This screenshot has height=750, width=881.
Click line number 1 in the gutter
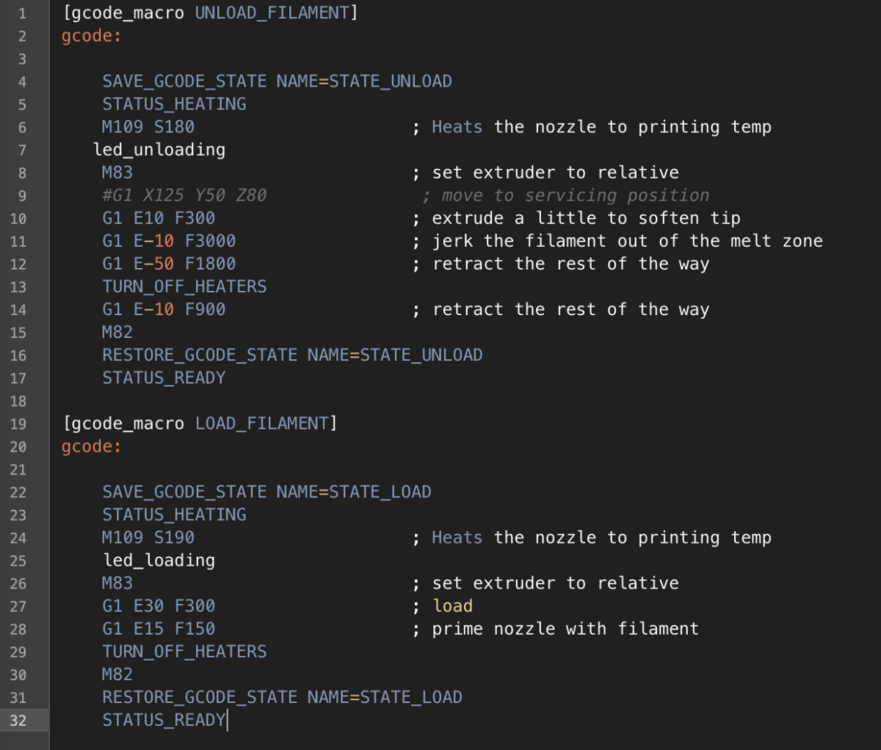pyautogui.click(x=23, y=13)
